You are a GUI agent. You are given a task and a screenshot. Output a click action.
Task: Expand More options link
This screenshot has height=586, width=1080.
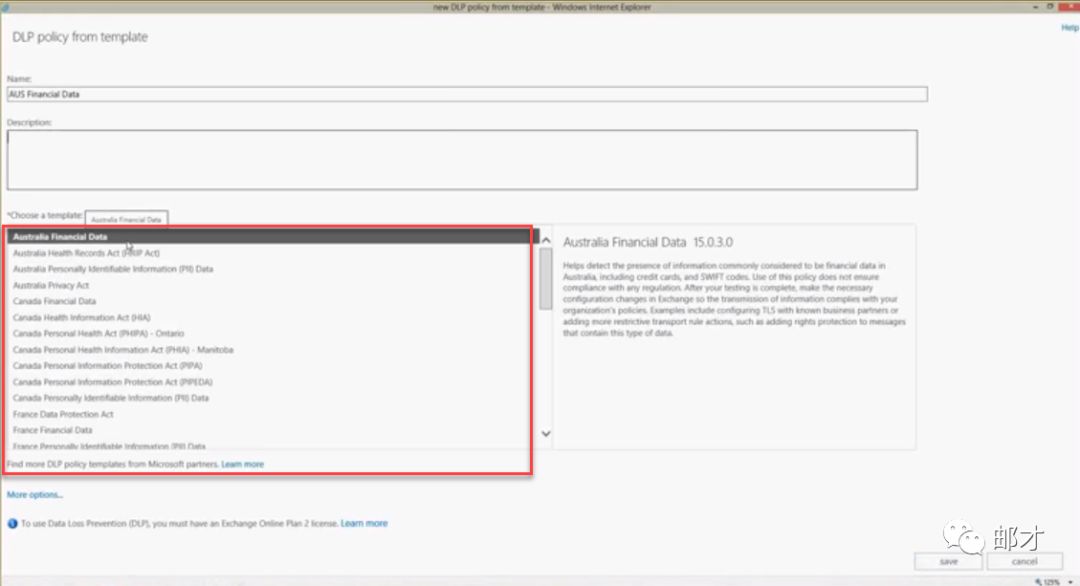35,494
